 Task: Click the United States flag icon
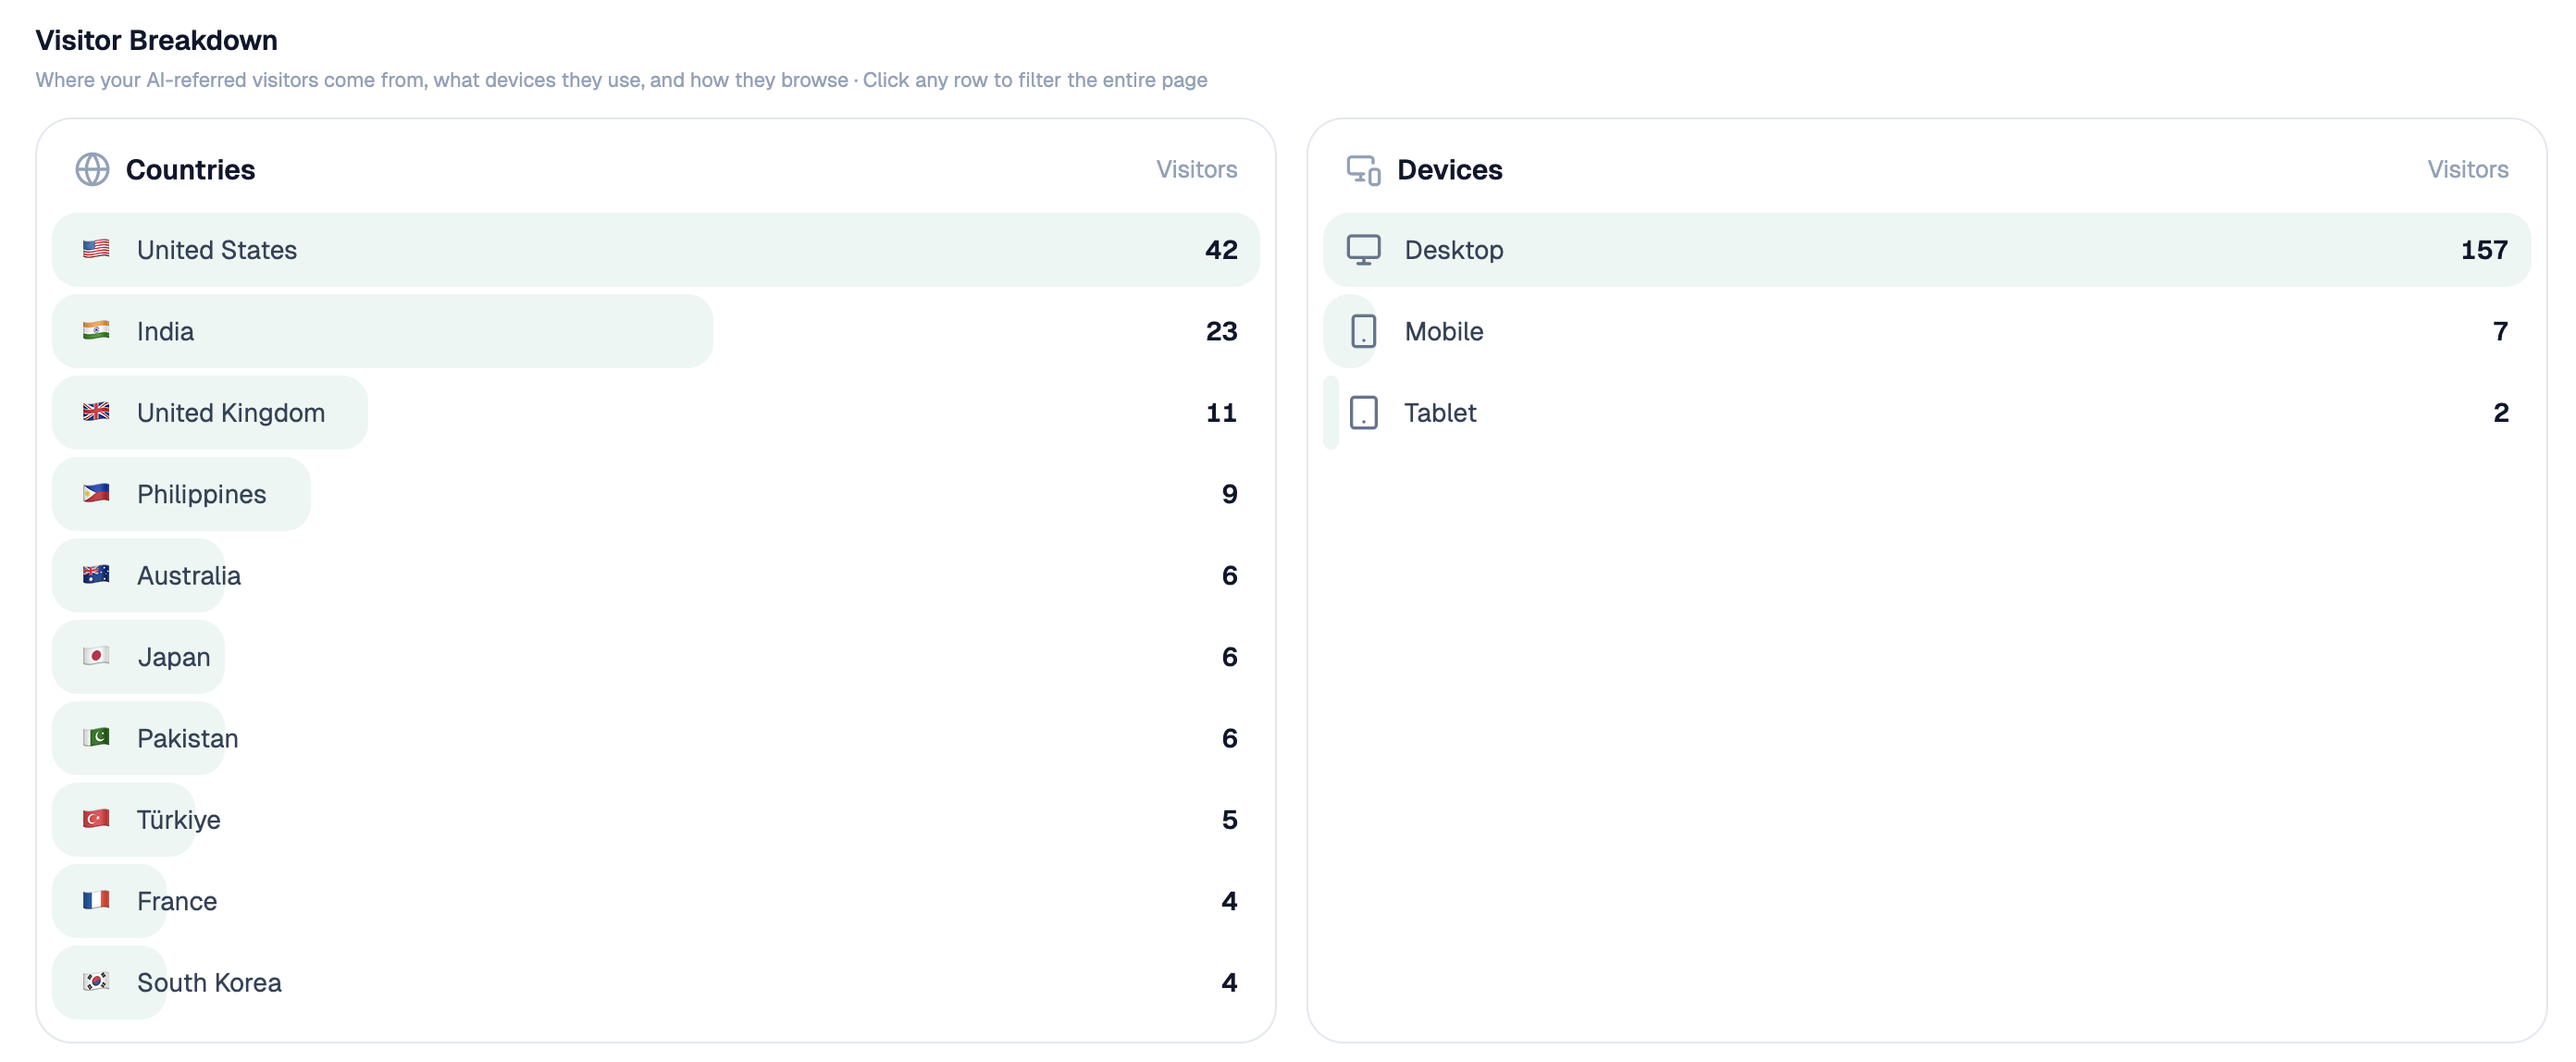pos(96,249)
